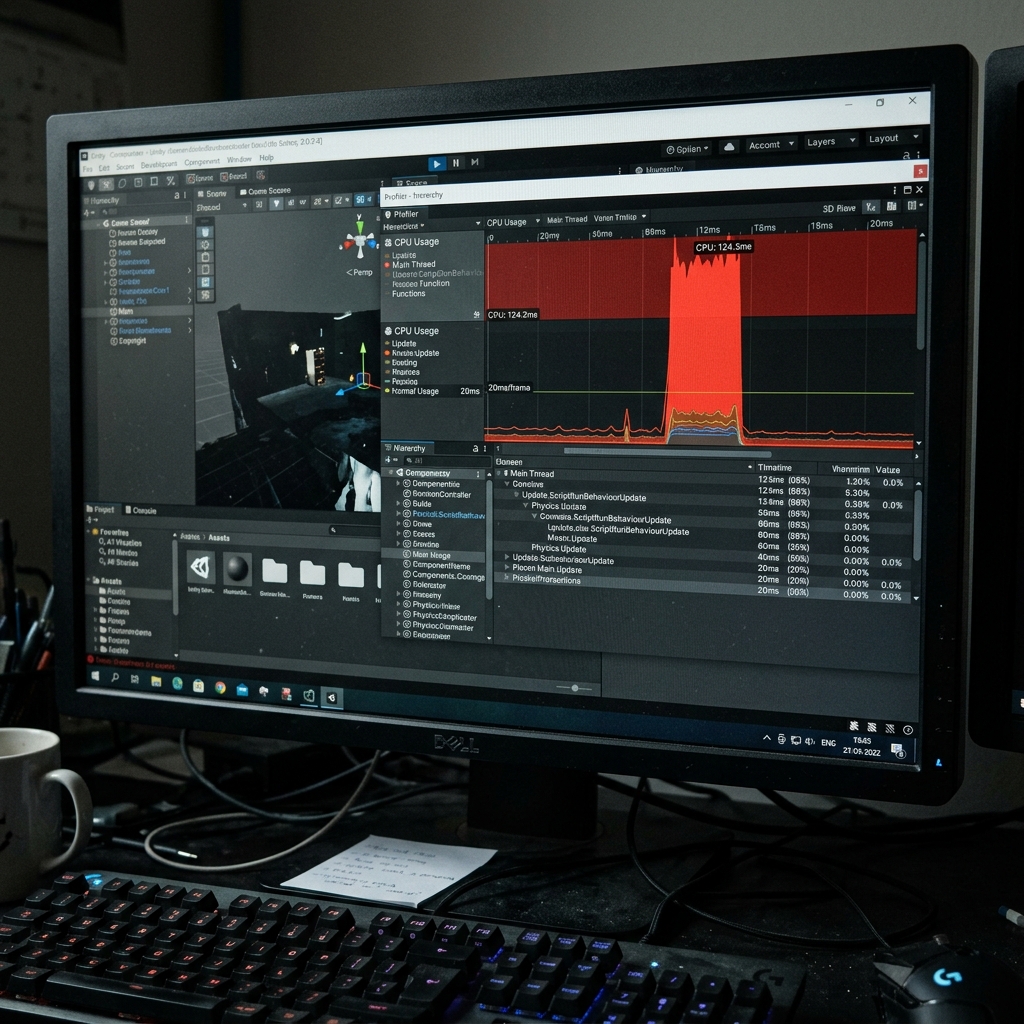Screen dimensions: 1024x1024
Task: Select the last scene overlay tool icon
Action: coord(206,295)
